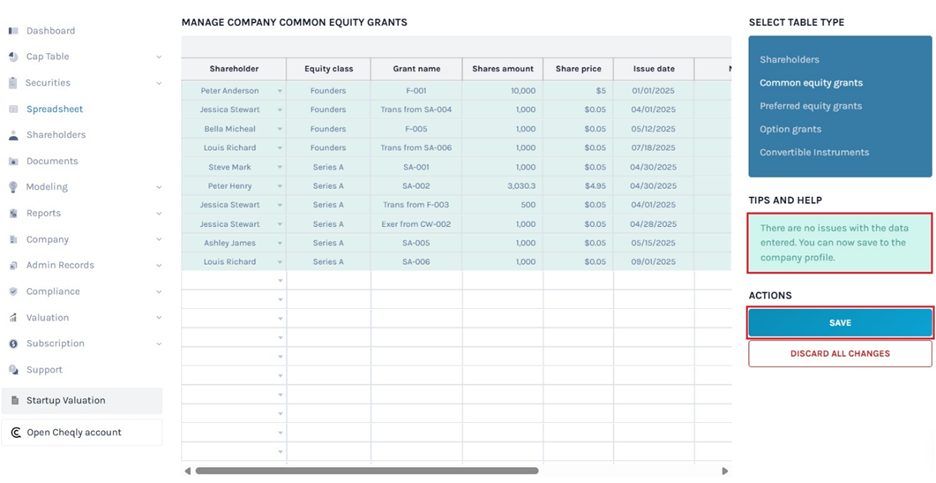This screenshot has width=936, height=483.
Task: Click the F-001 grant name cell
Action: (x=415, y=91)
